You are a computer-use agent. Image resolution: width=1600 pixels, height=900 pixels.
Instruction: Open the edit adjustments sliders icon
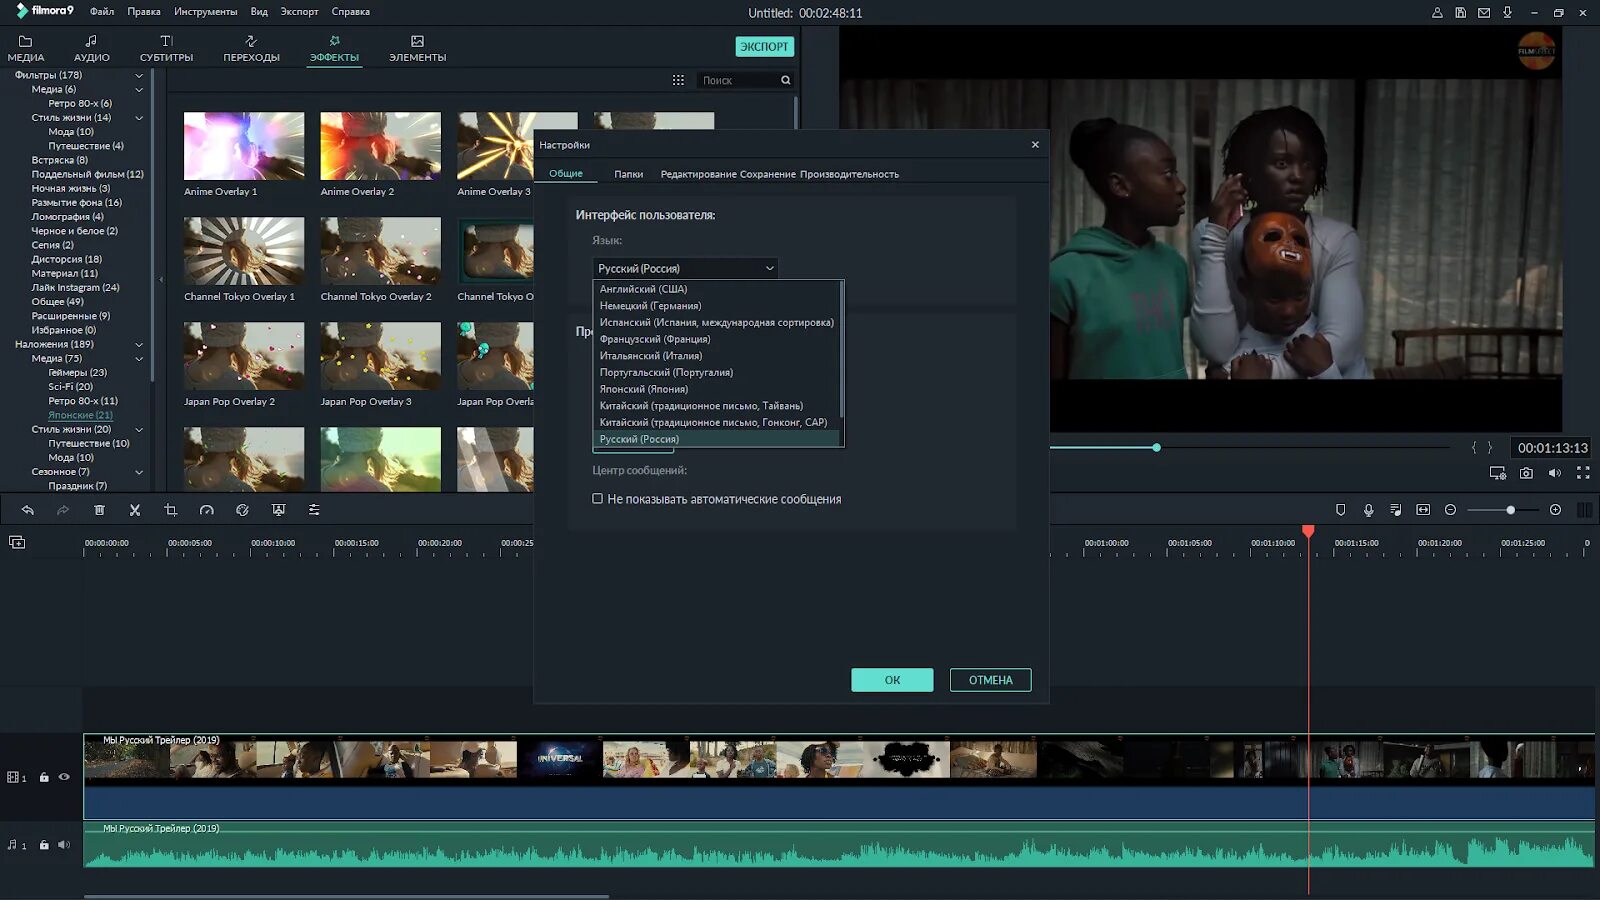314,510
